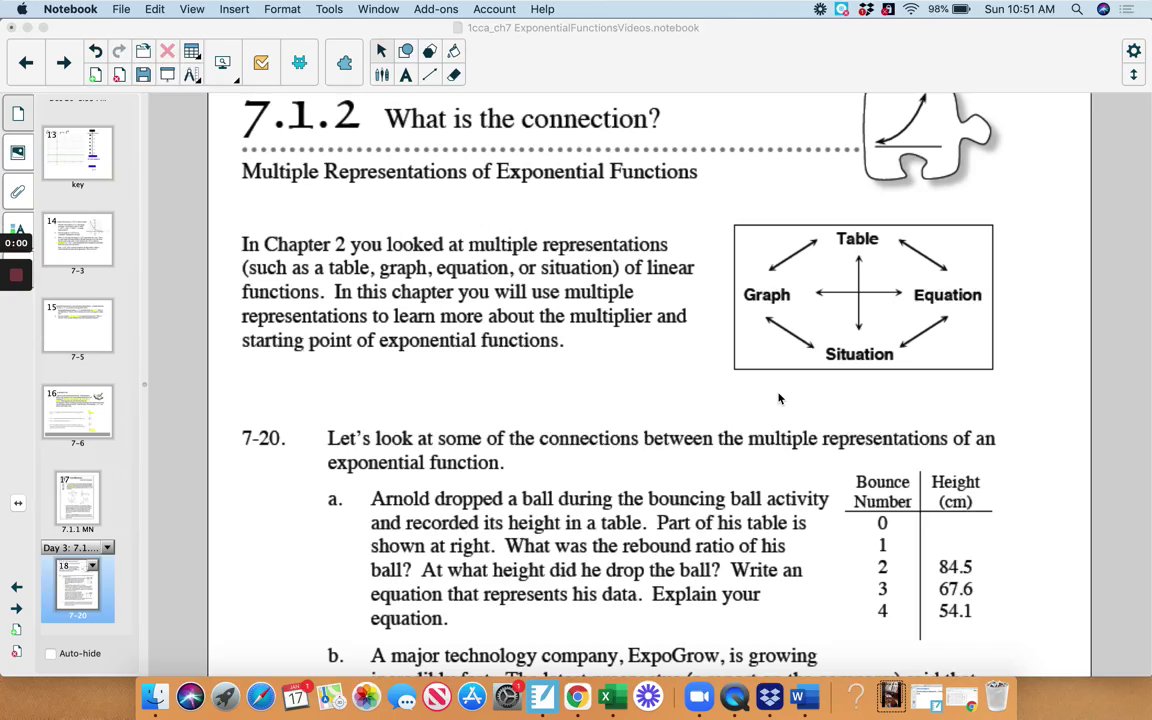
Task: Open the toolbar settings gear
Action: (x=1134, y=51)
